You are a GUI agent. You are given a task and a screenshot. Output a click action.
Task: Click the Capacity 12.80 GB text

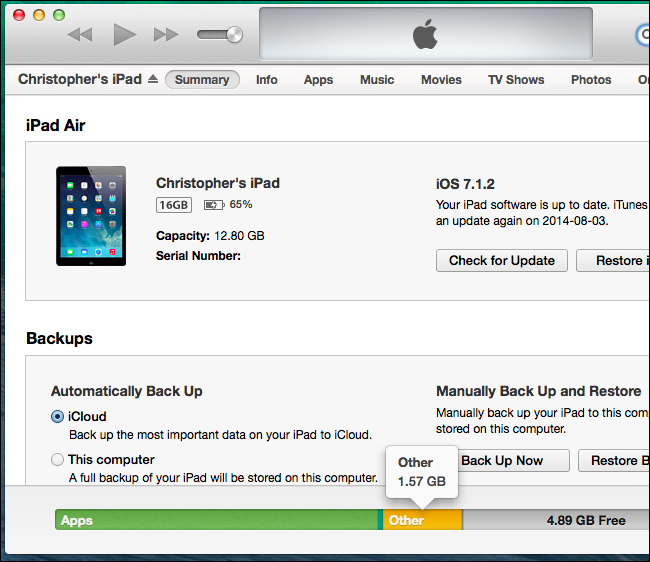[210, 236]
